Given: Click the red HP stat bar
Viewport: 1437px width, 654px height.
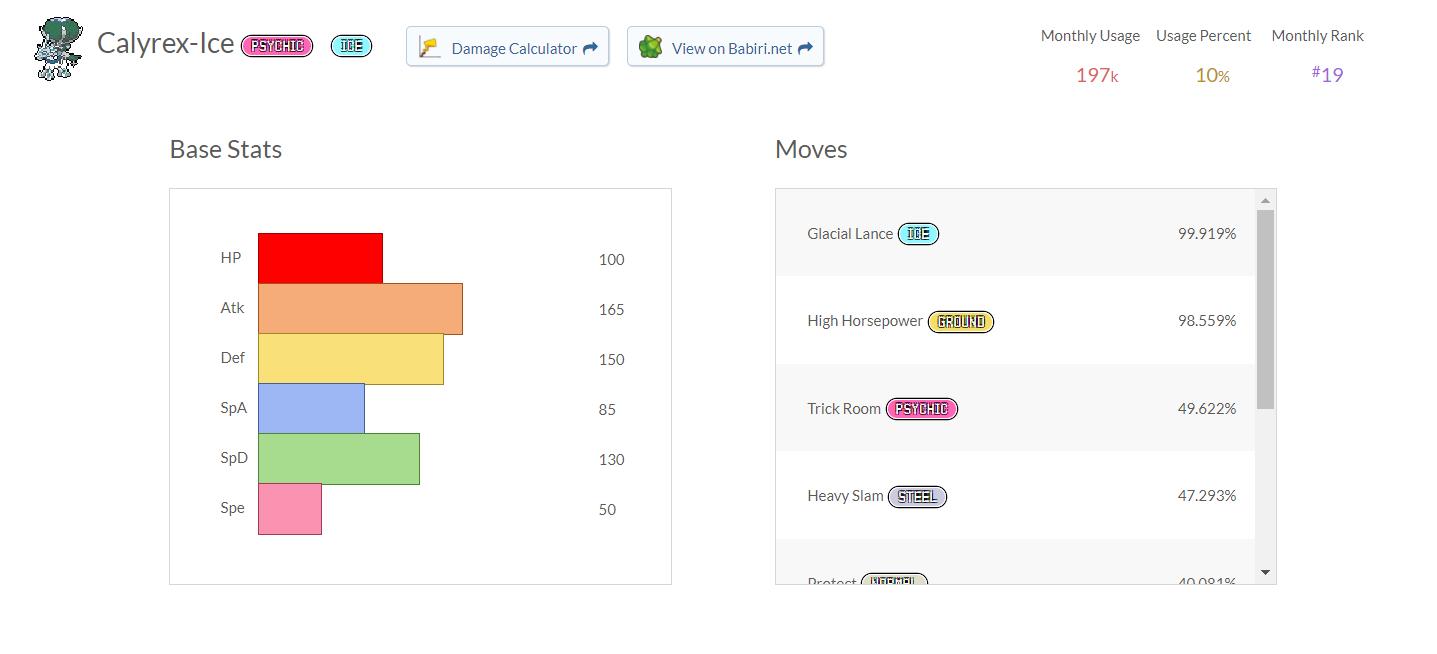Looking at the screenshot, I should click(320, 258).
